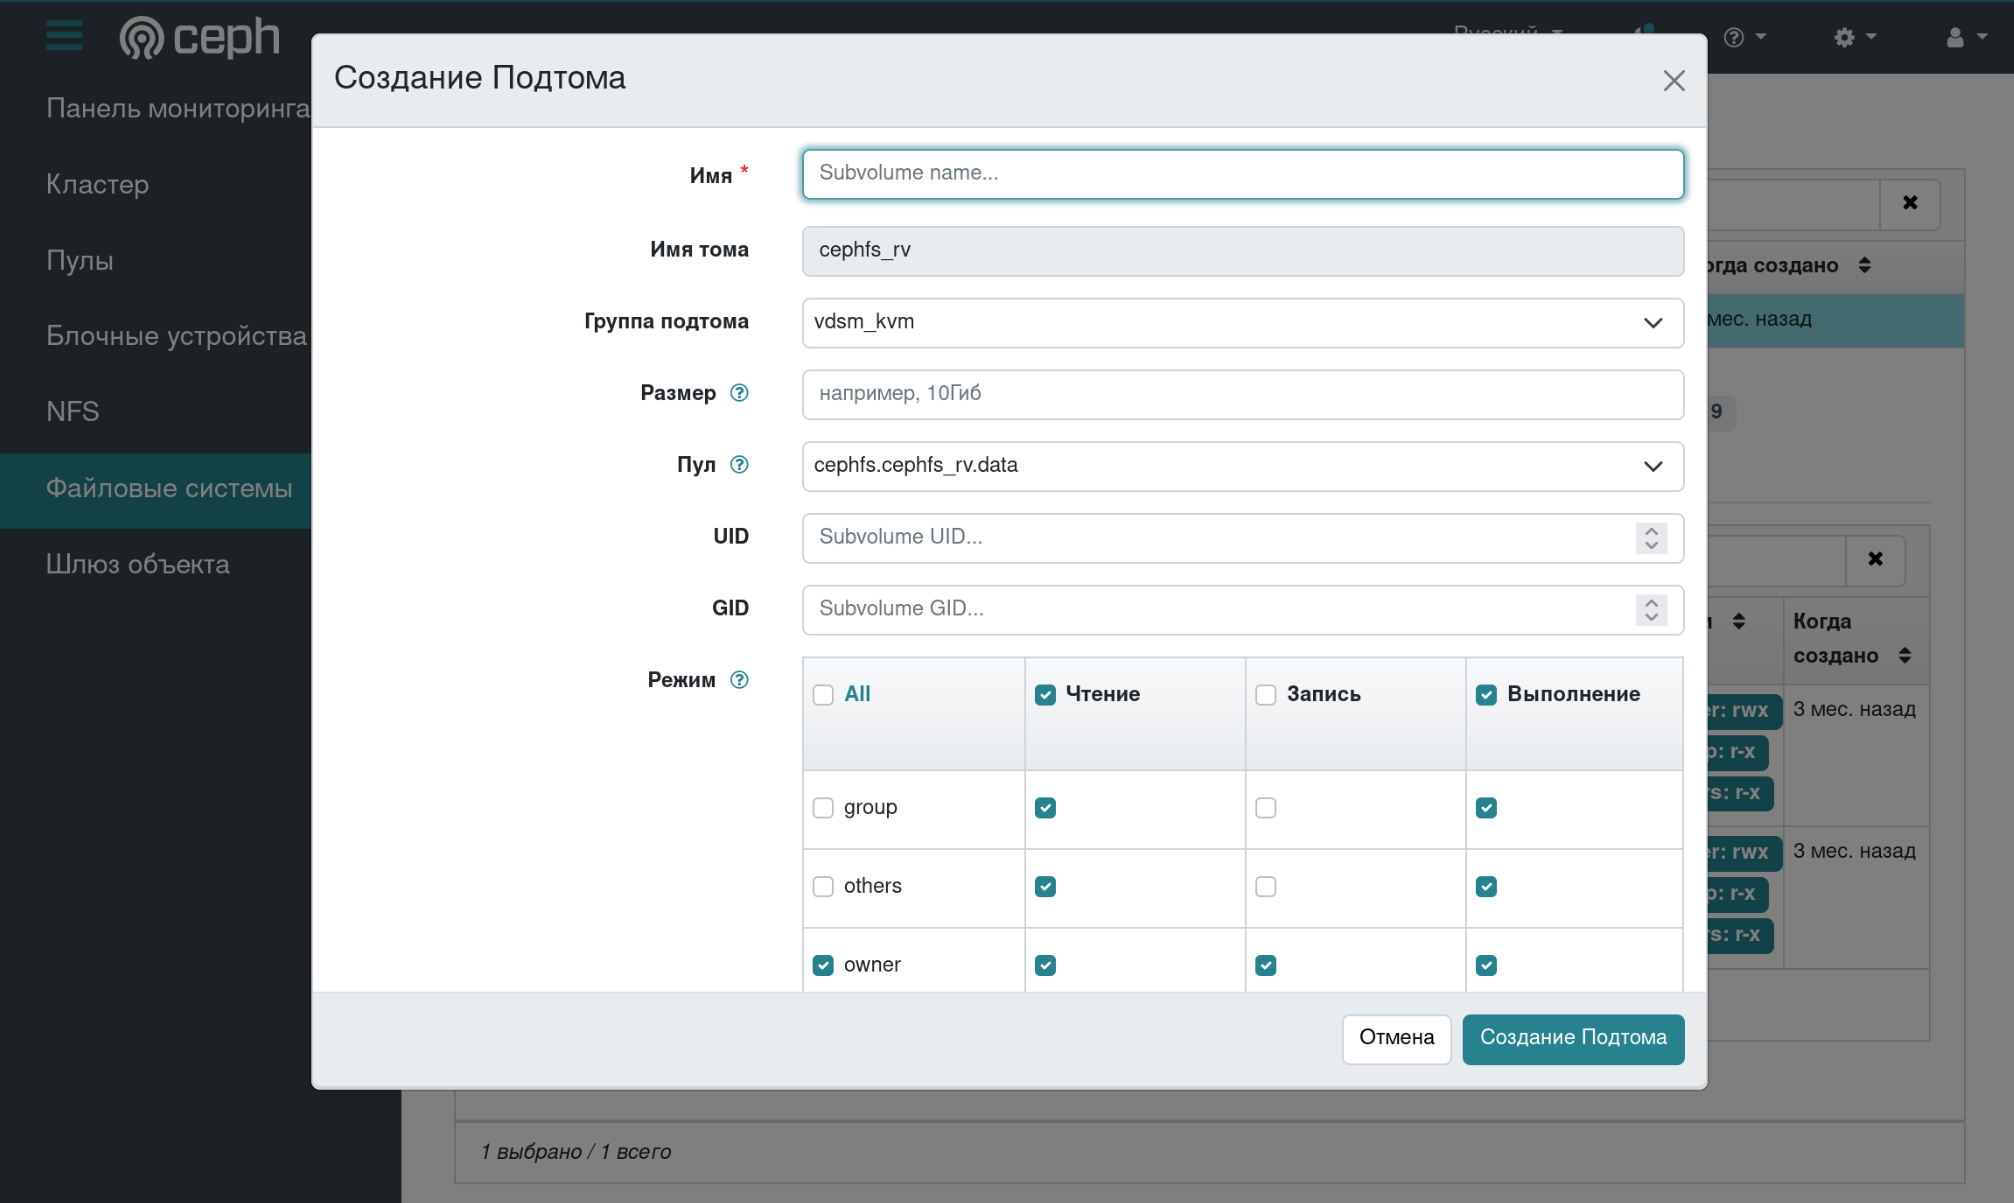Click the help icon next to Размер
The height and width of the screenshot is (1203, 2014).
[739, 393]
